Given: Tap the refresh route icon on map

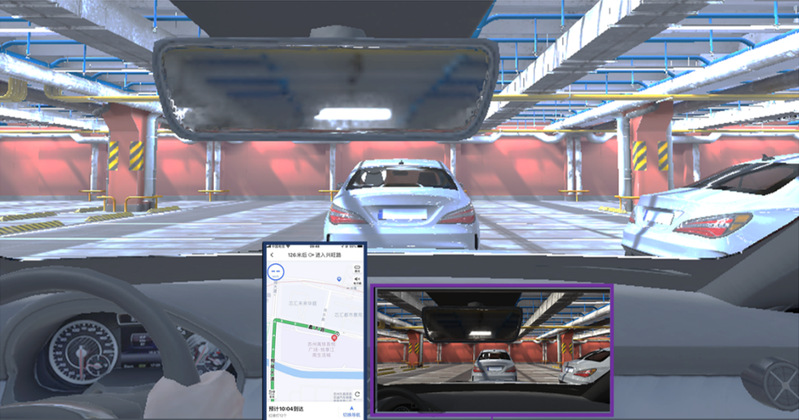Looking at the screenshot, I should (358, 394).
